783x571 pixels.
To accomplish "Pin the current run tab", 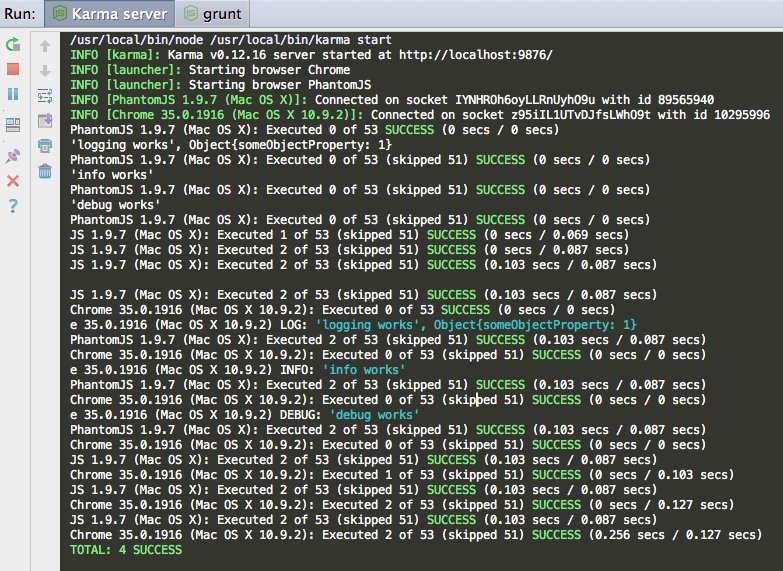I will [x=13, y=156].
